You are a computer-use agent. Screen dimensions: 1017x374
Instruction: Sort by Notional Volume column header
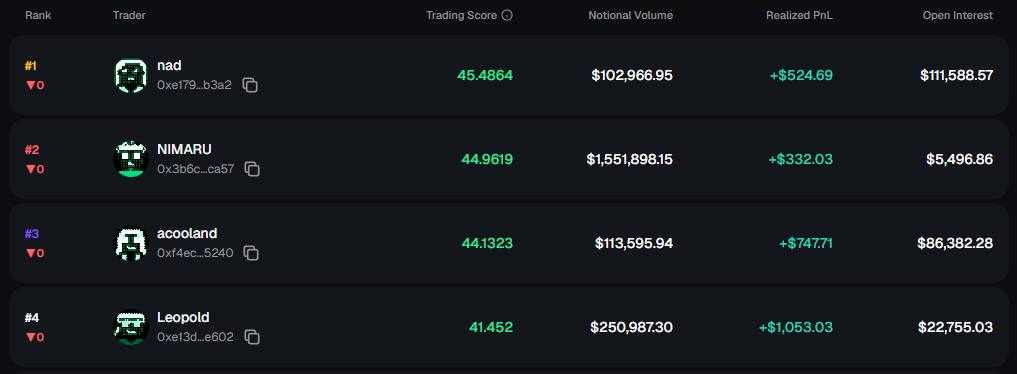[630, 15]
